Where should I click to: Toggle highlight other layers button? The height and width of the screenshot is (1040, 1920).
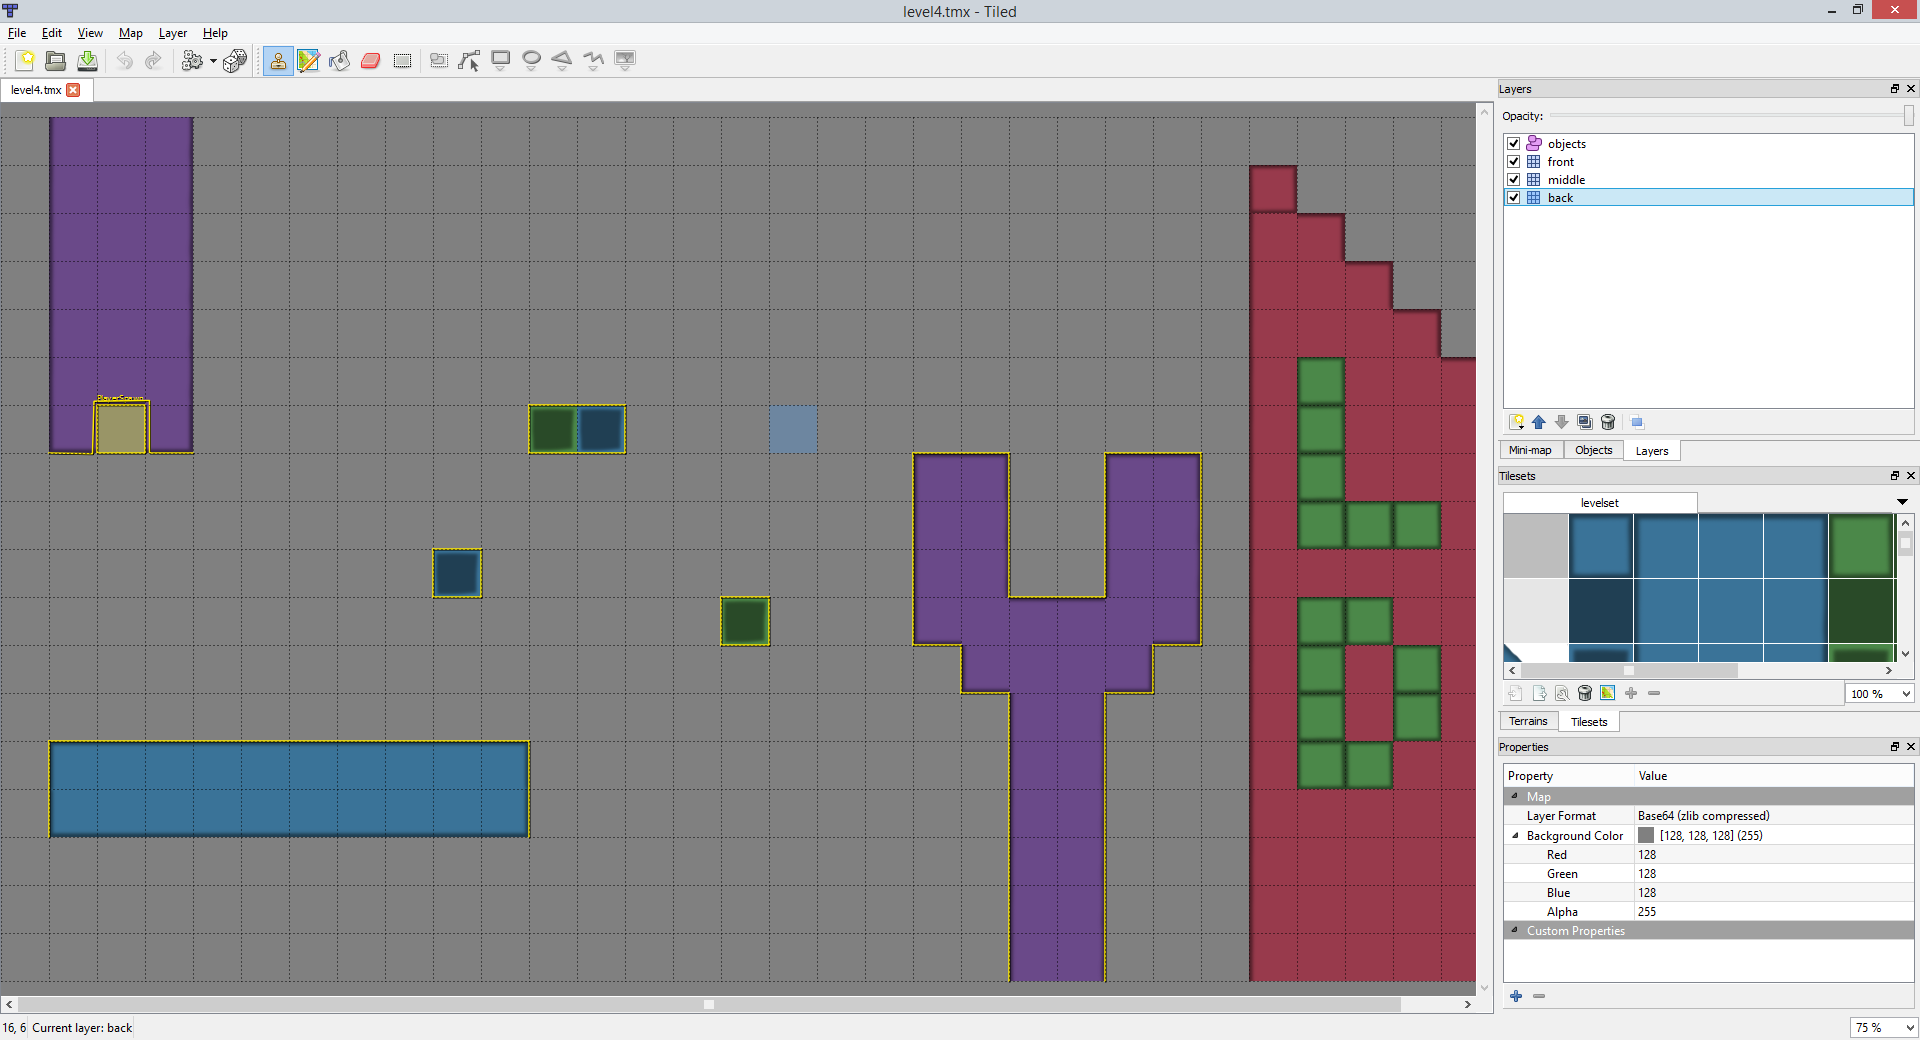[1637, 423]
